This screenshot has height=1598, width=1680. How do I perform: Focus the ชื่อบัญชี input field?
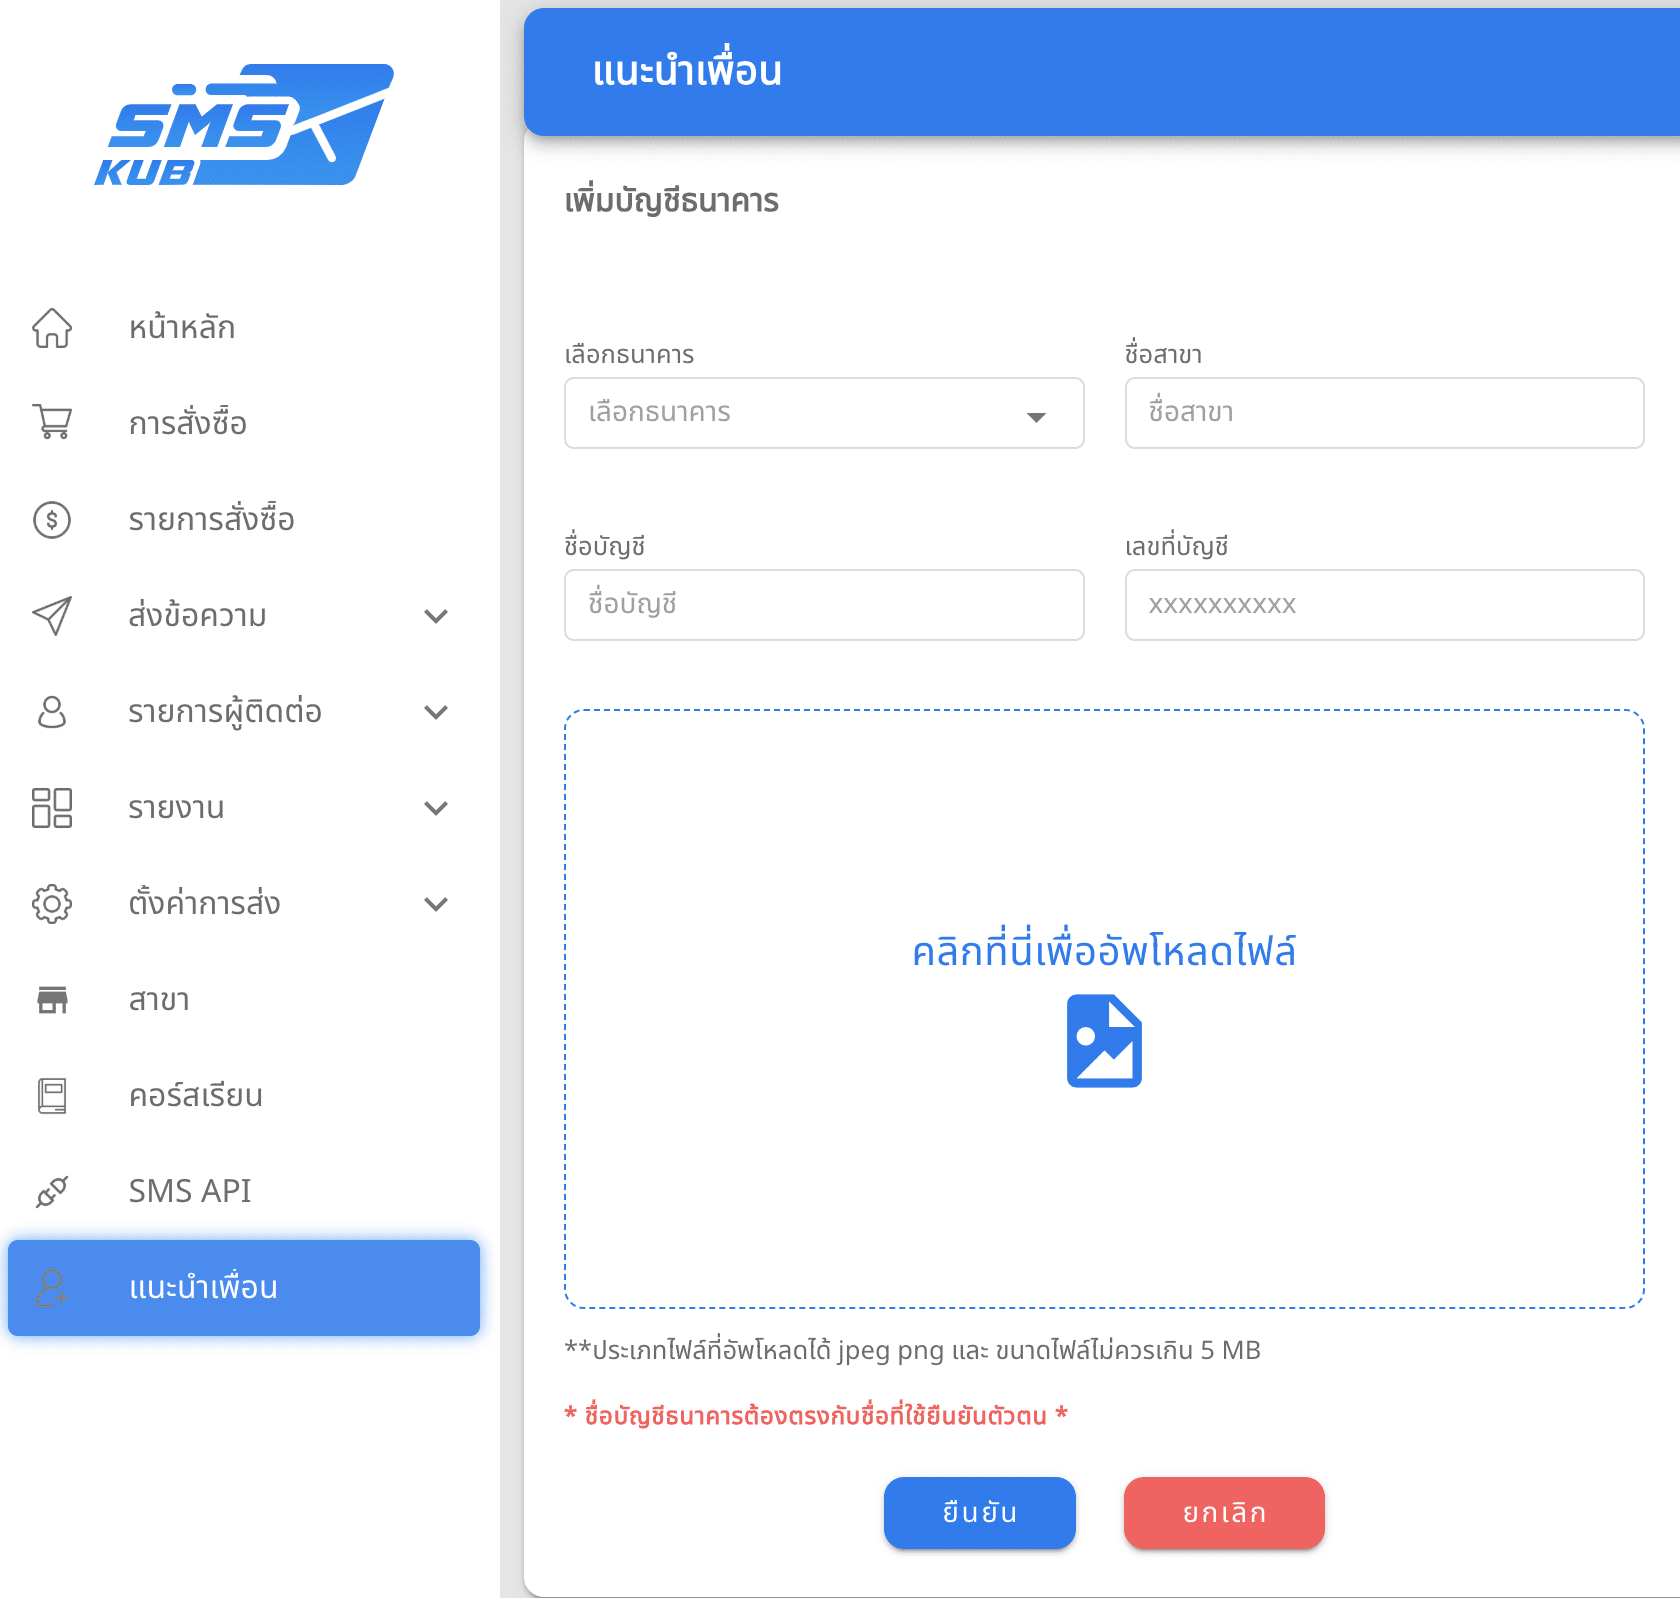tap(824, 605)
